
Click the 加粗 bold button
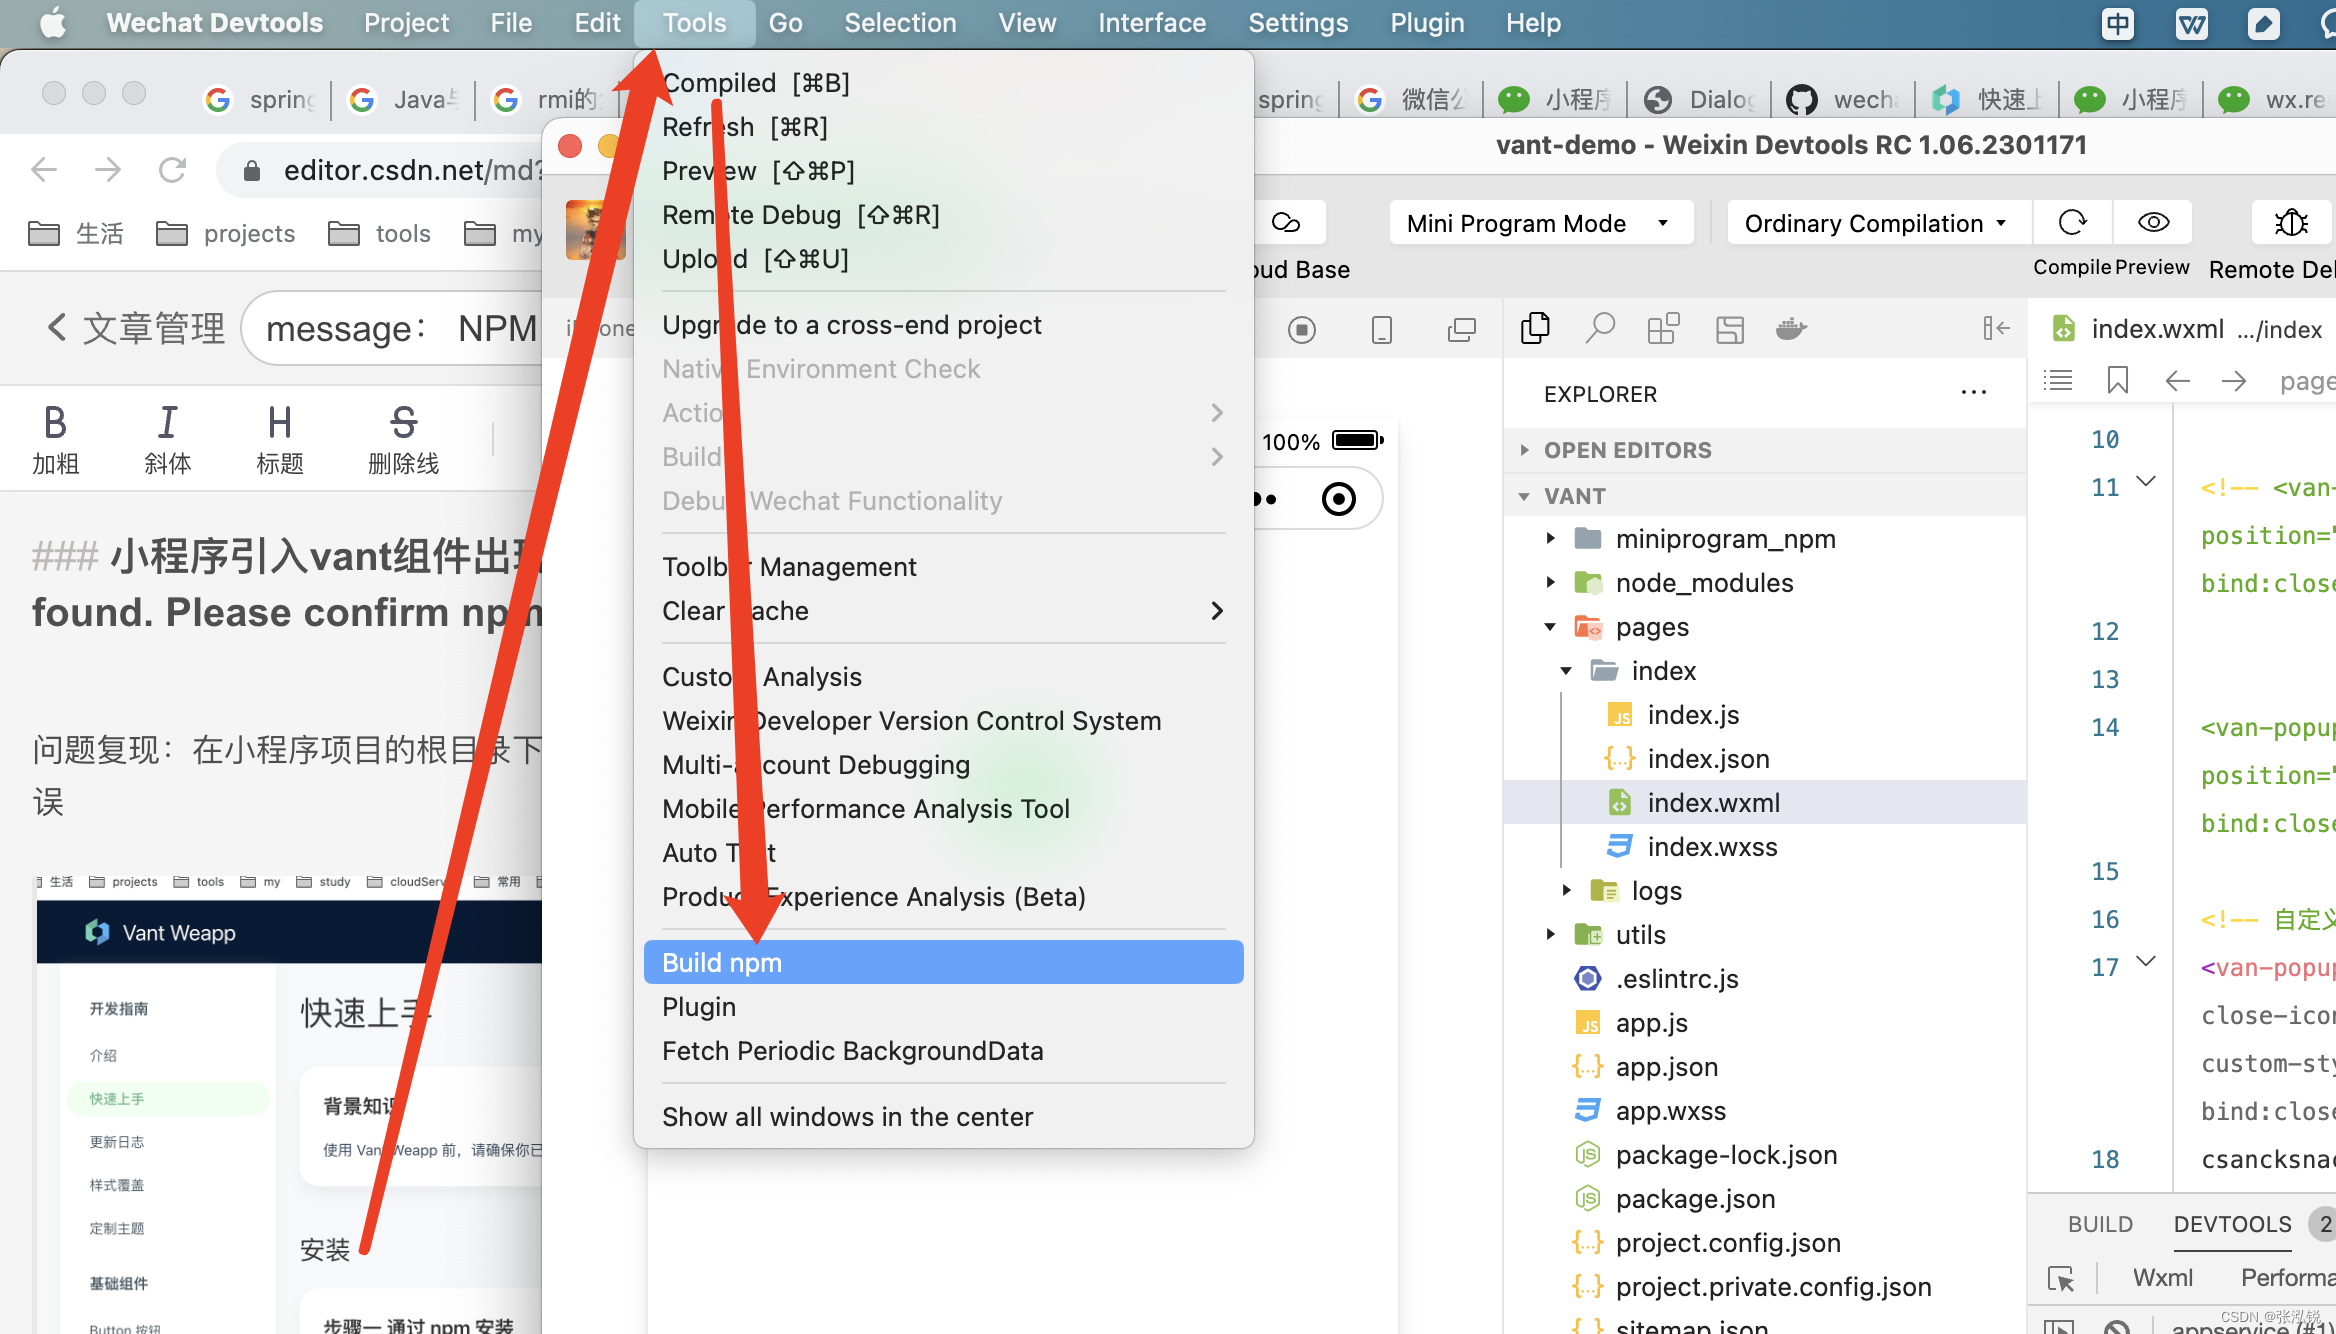55,438
